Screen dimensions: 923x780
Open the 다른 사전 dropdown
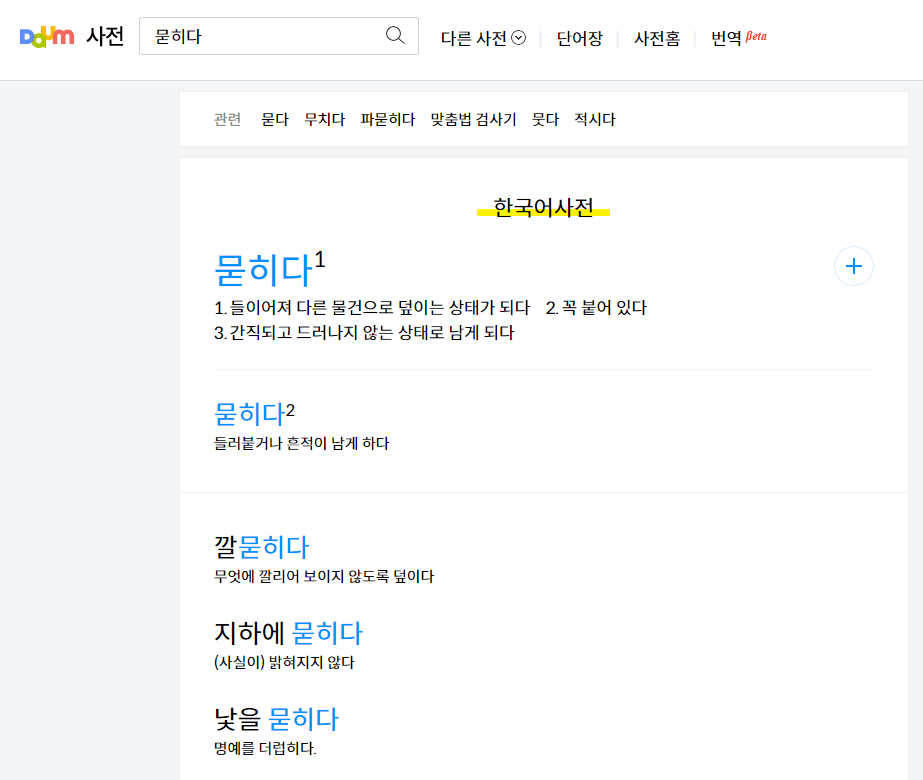pyautogui.click(x=475, y=36)
